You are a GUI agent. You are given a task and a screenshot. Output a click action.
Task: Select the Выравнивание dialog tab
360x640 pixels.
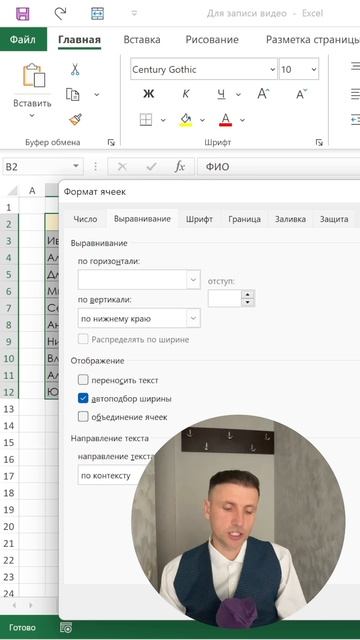(142, 219)
